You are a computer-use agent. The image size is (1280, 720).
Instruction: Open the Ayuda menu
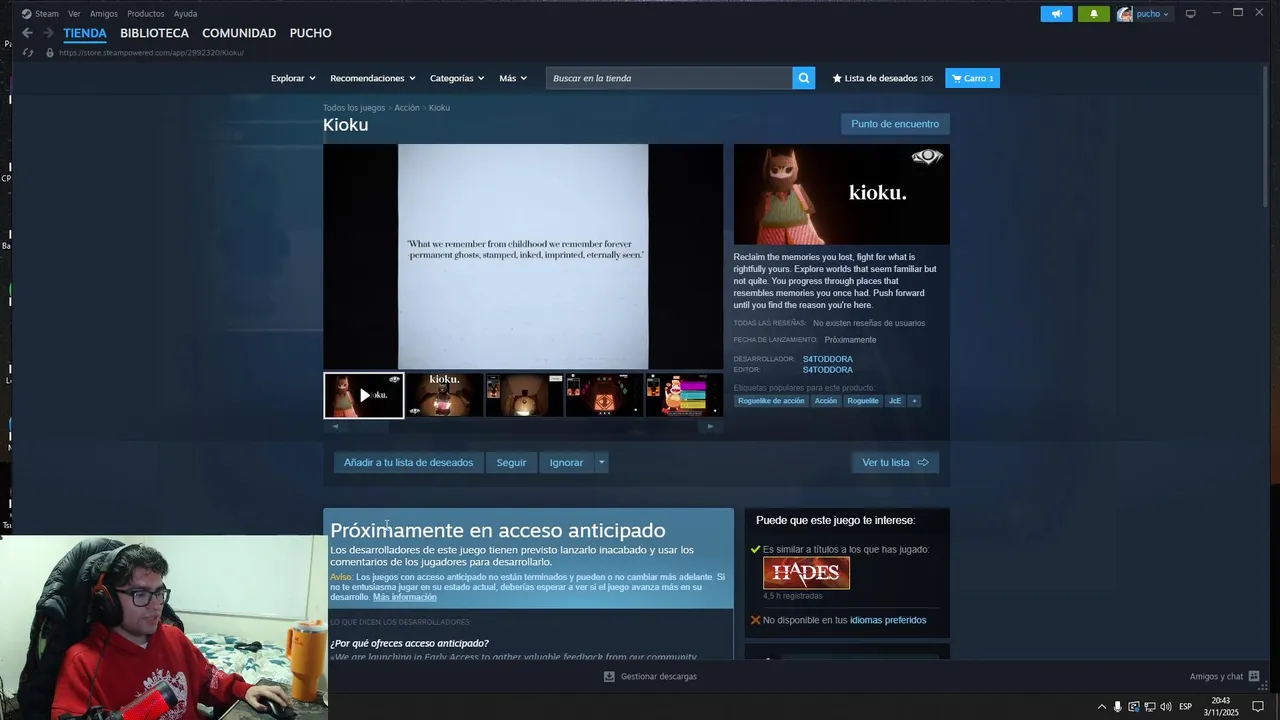pyautogui.click(x=185, y=14)
